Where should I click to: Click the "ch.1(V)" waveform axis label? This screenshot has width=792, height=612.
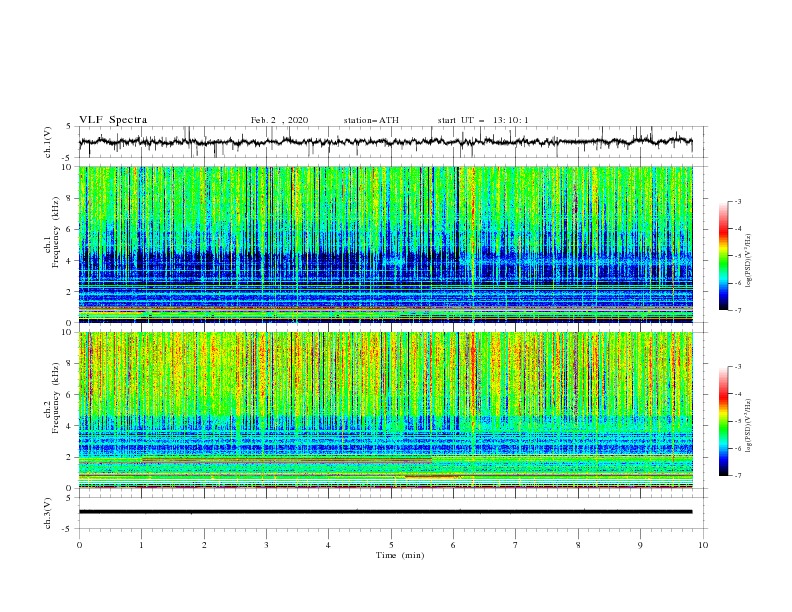coord(48,142)
